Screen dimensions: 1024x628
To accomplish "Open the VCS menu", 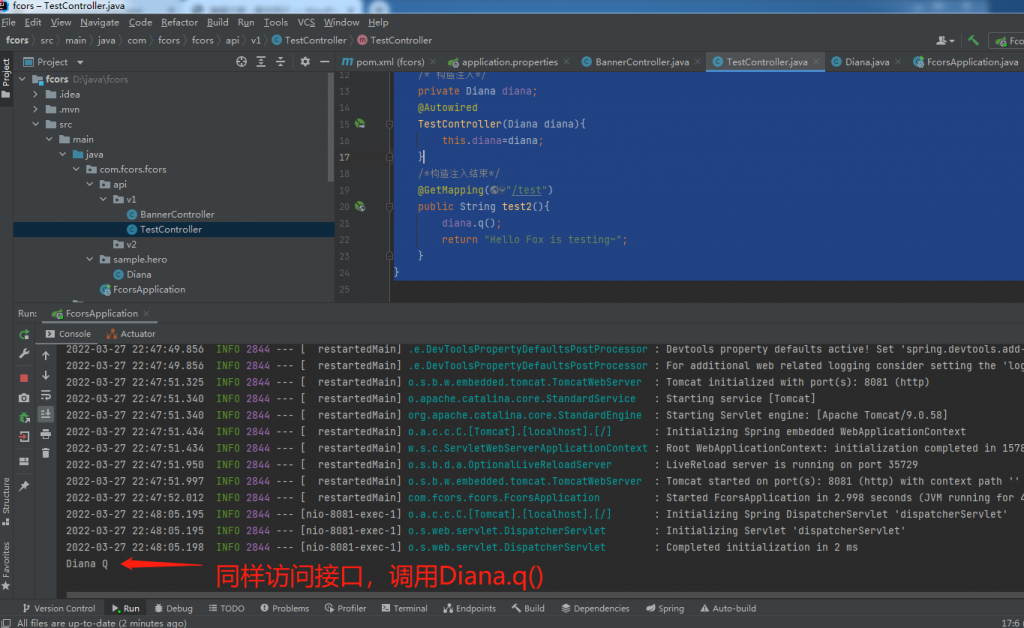I will coord(306,22).
